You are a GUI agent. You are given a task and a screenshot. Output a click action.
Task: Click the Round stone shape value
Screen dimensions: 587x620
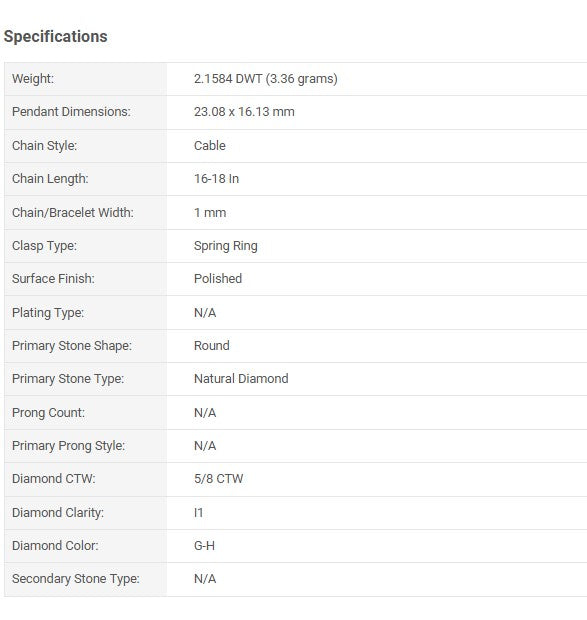point(212,346)
